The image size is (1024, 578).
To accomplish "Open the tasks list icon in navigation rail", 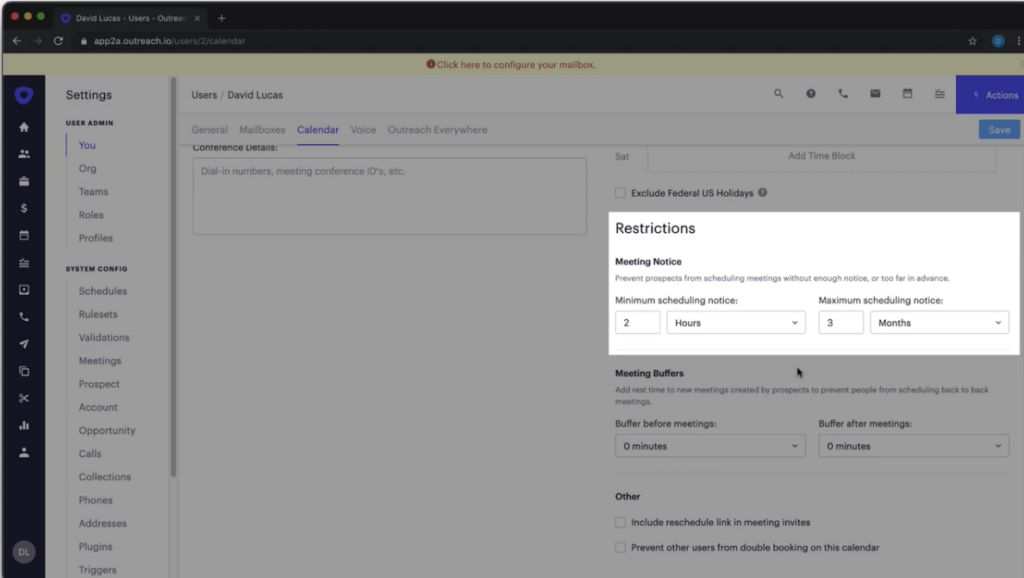I will [x=24, y=263].
